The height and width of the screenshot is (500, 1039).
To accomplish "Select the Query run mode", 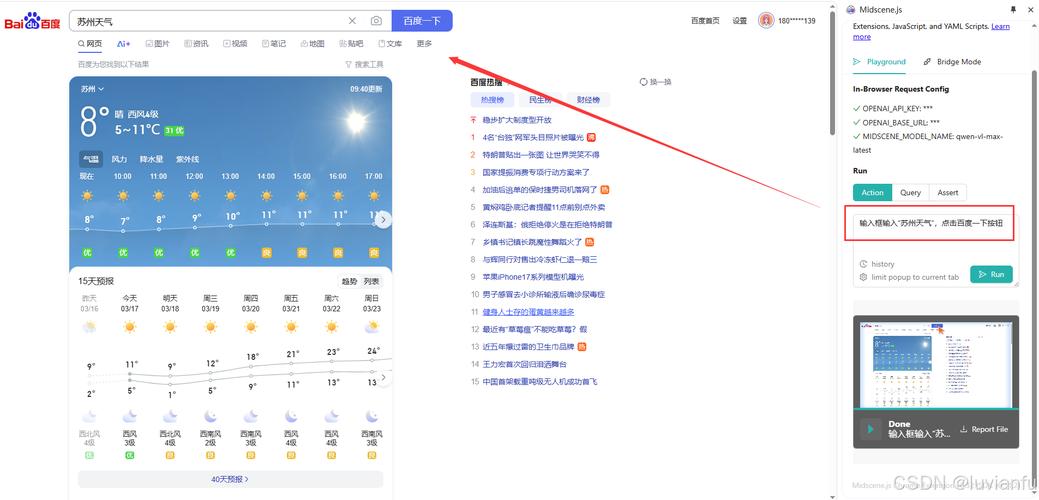I will pyautogui.click(x=910, y=192).
